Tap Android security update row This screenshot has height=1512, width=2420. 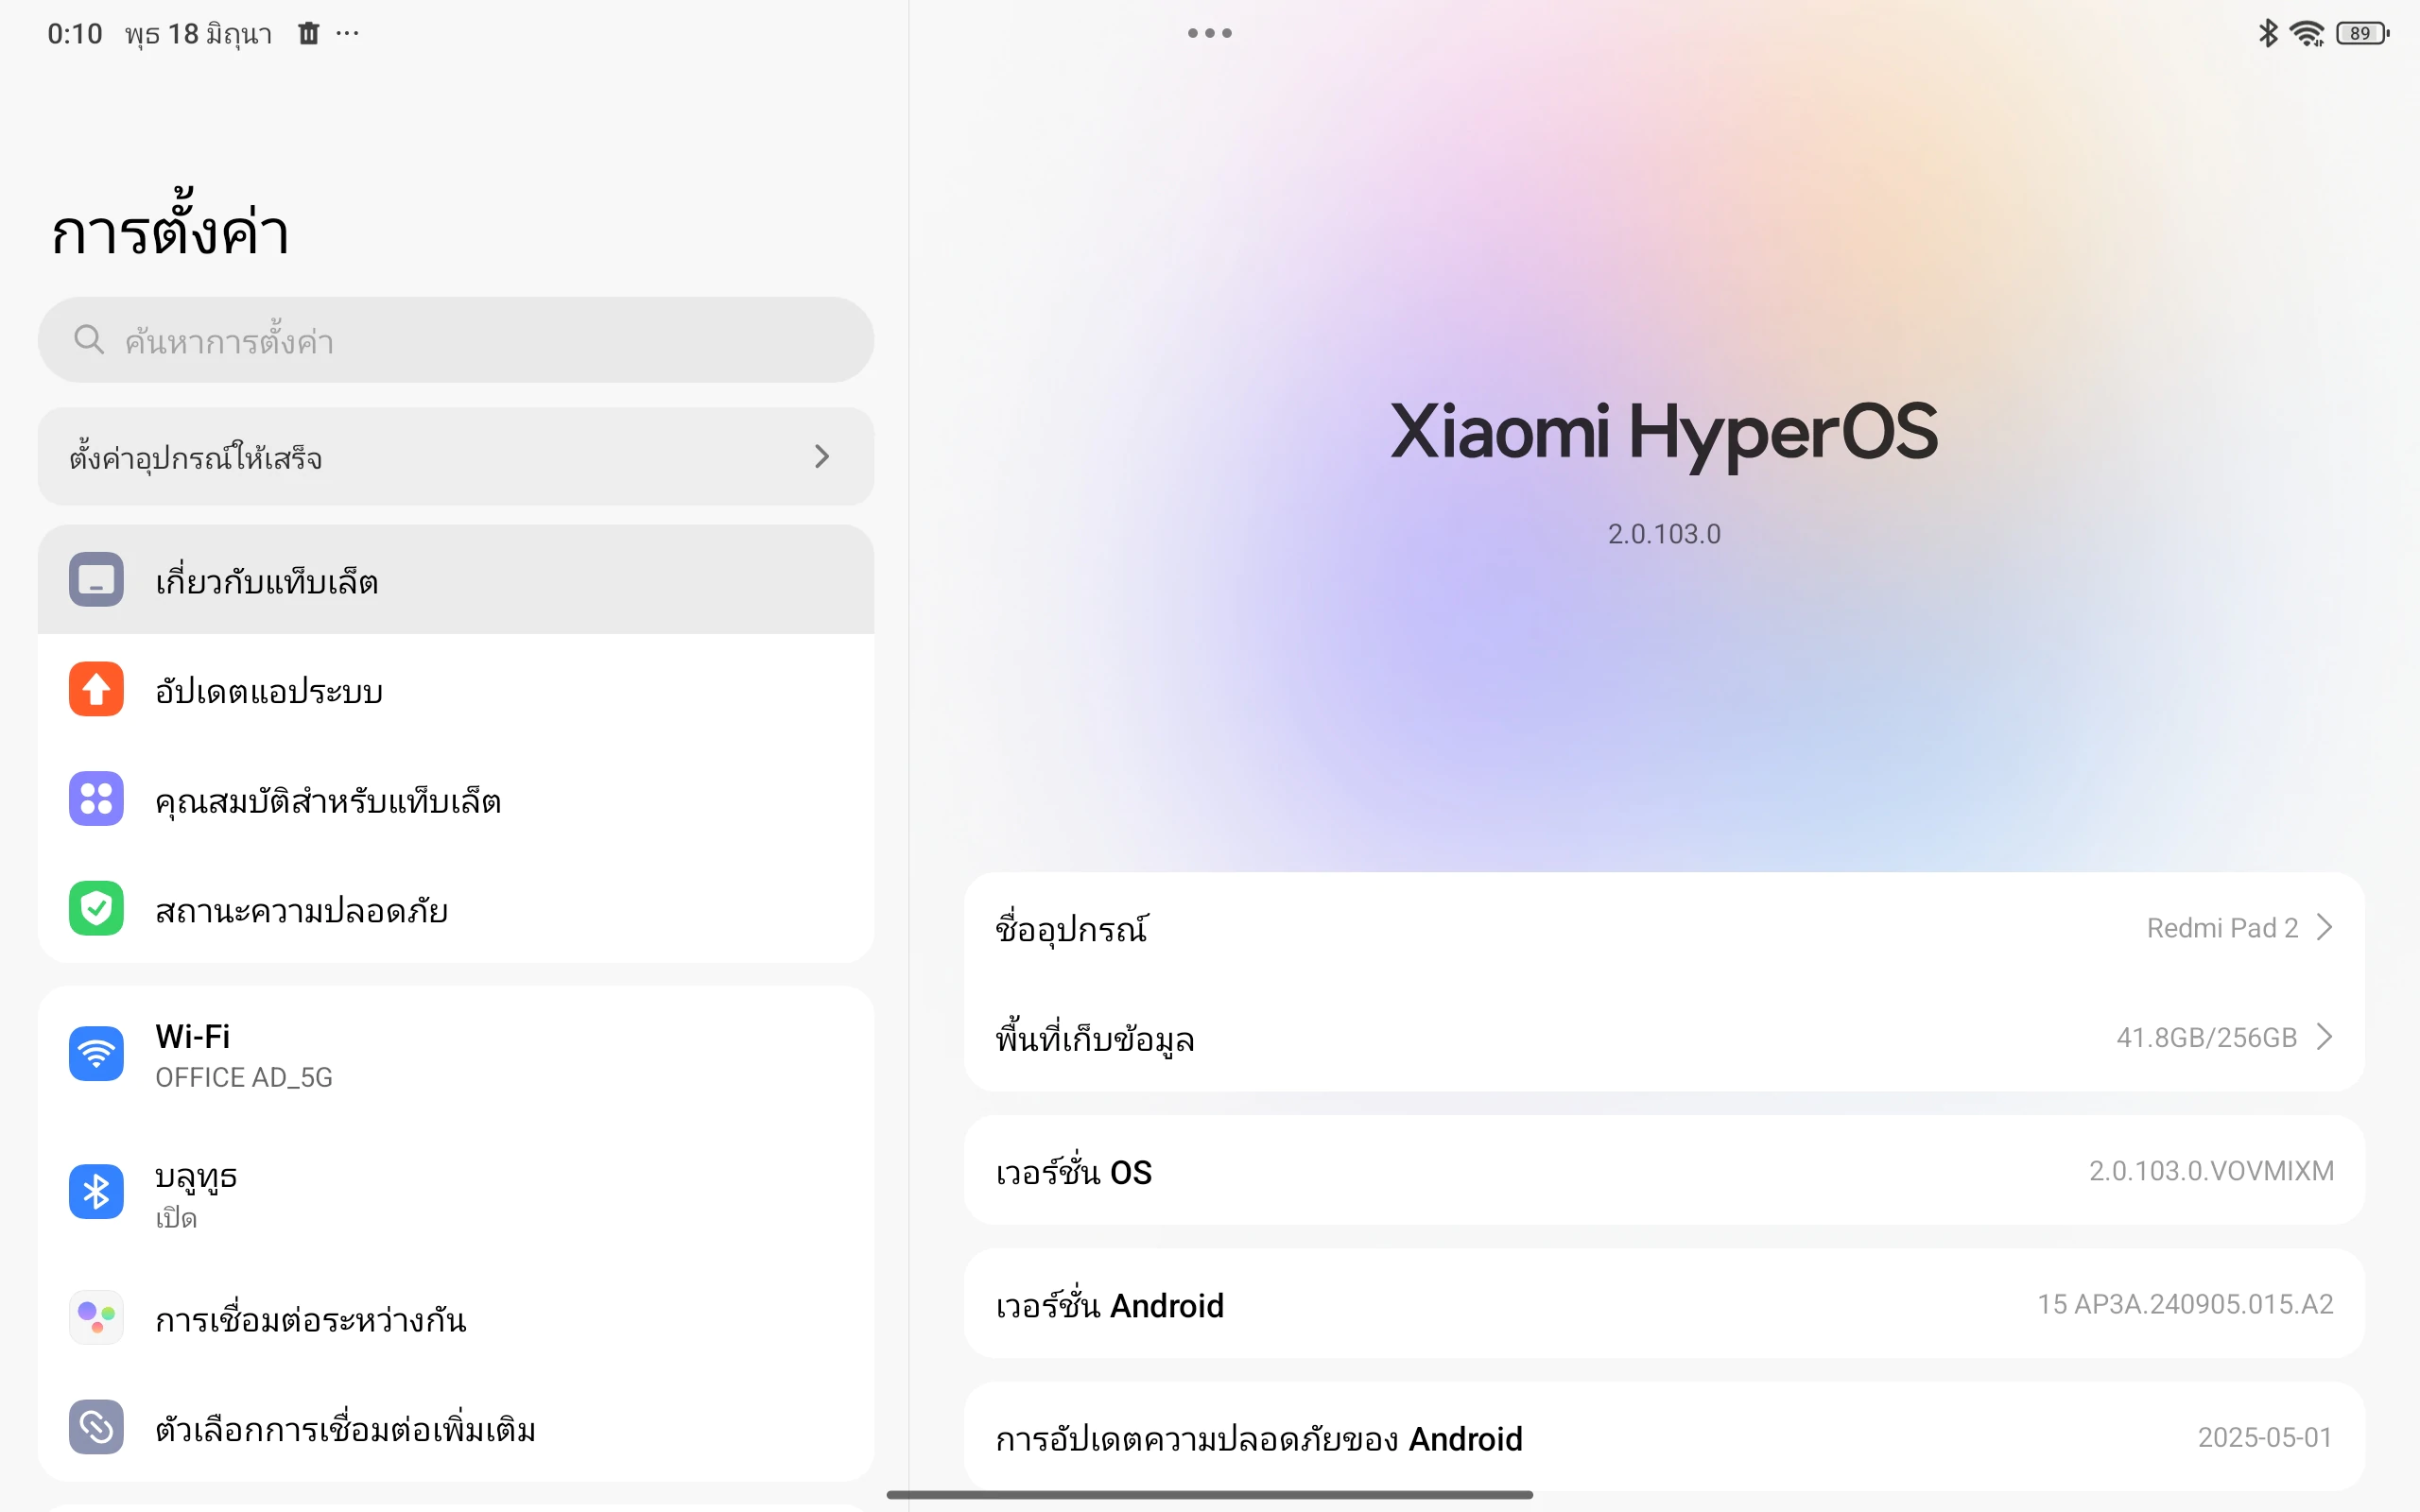click(1664, 1438)
